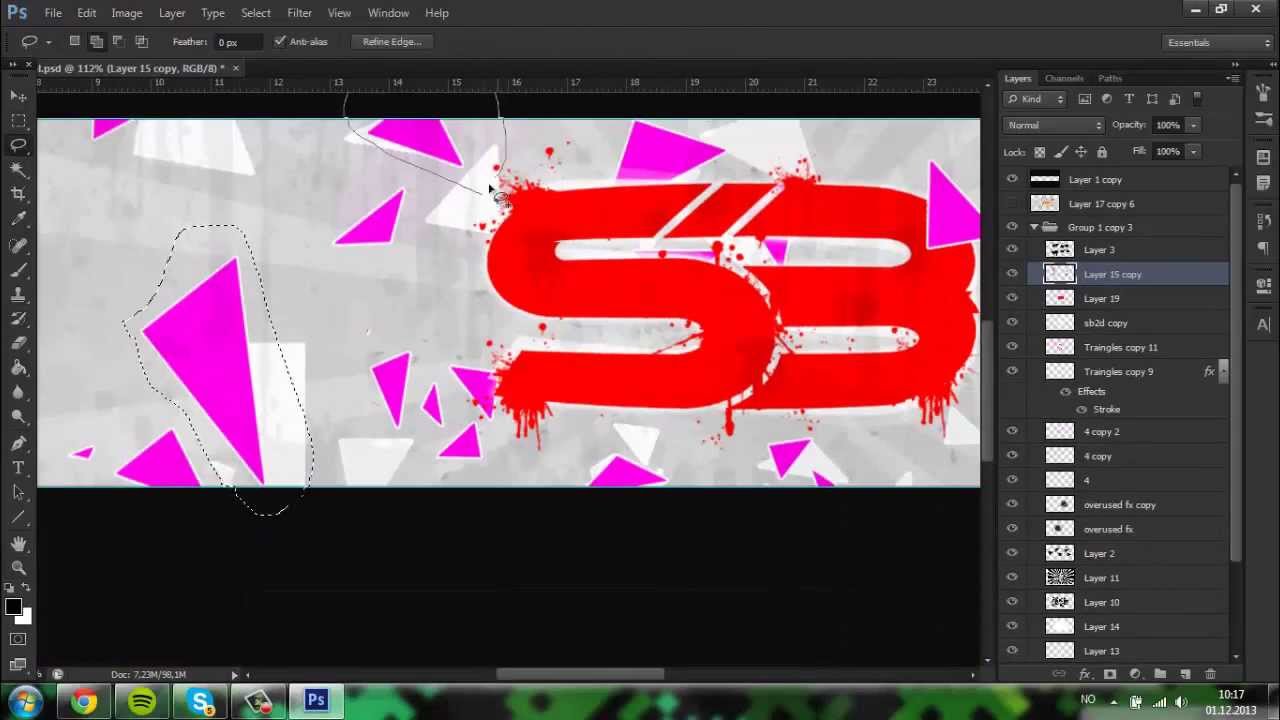Image resolution: width=1280 pixels, height=720 pixels.
Task: Open the Essentials workspace dropdown
Action: [x=1217, y=43]
